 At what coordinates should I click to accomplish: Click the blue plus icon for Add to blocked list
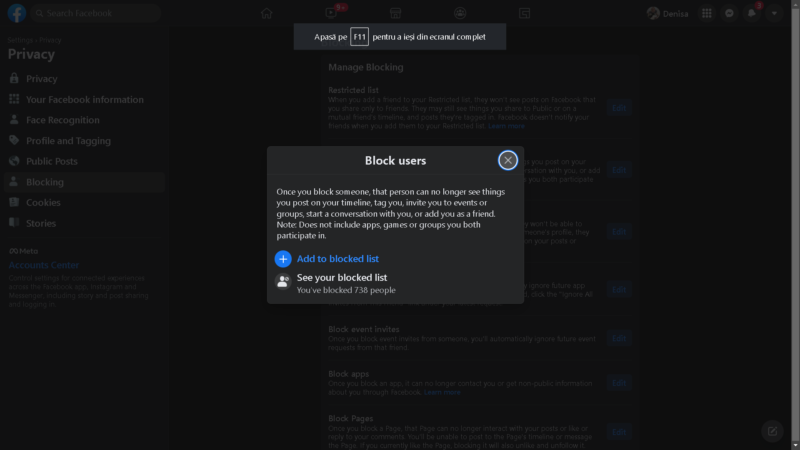[x=283, y=259]
